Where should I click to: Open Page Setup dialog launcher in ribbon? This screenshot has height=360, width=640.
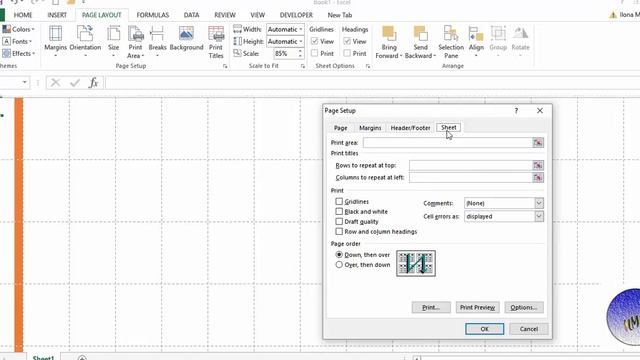(x=225, y=66)
